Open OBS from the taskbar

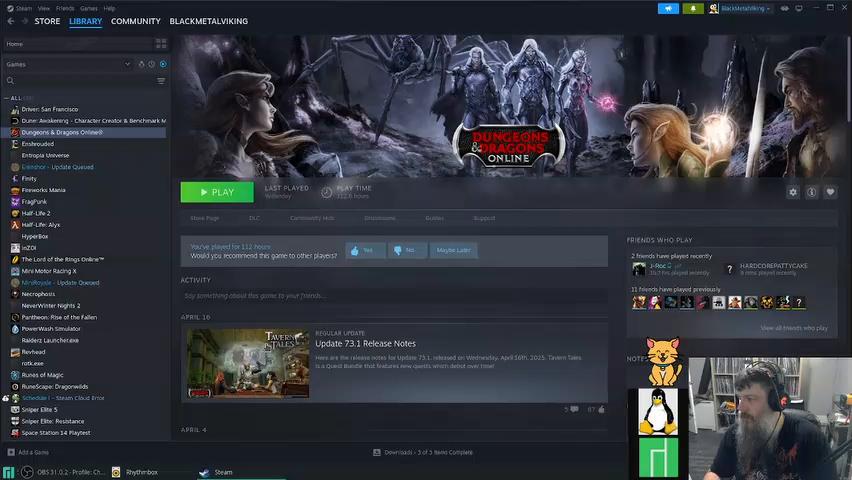coord(62,472)
